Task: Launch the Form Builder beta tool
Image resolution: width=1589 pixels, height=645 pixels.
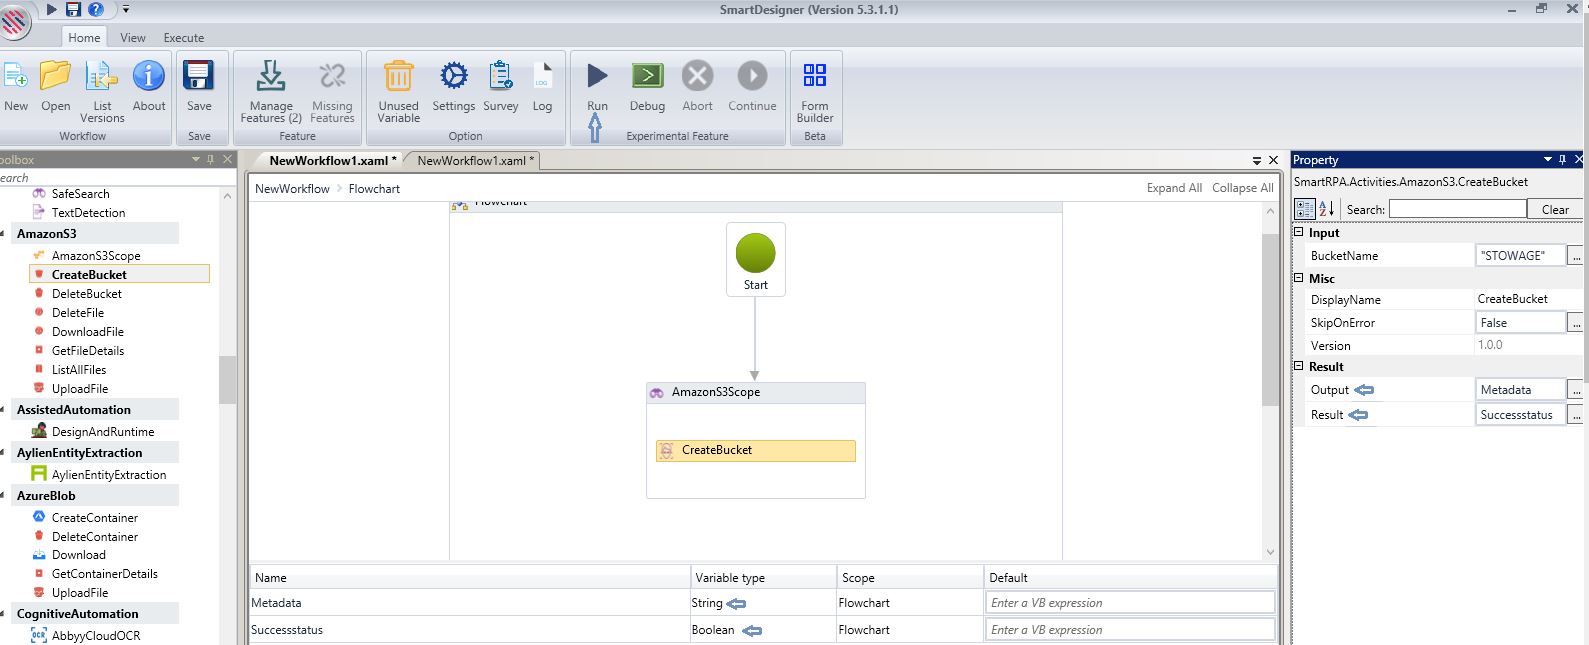Action: (815, 77)
